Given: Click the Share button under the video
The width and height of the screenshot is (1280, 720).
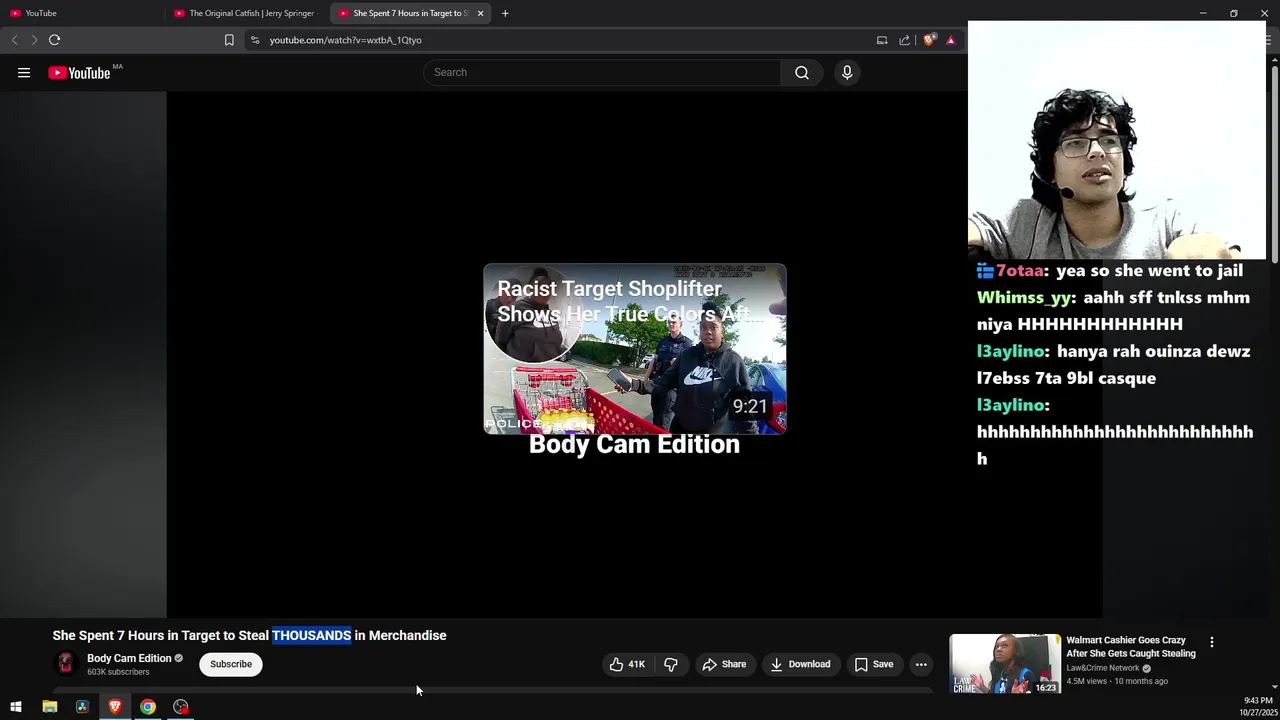Looking at the screenshot, I should (724, 664).
